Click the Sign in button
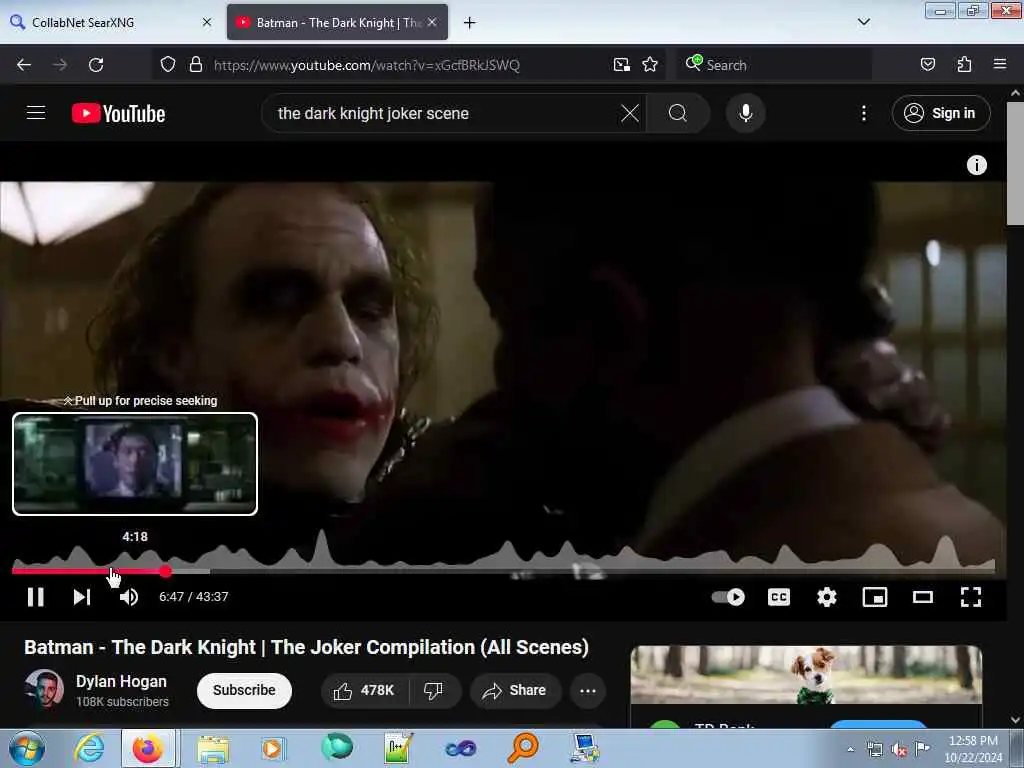This screenshot has height=768, width=1024. pyautogui.click(x=940, y=113)
